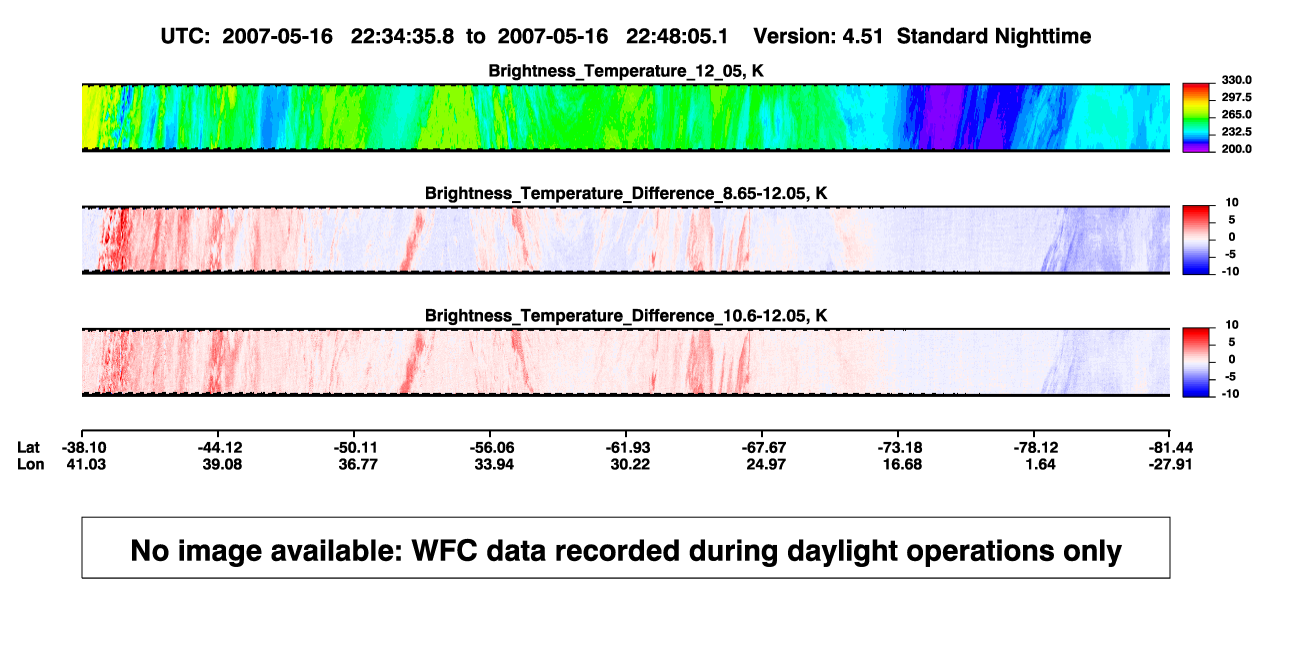Image resolution: width=1300 pixels, height=667 pixels.
Task: Select the Brightness_Temperature_12_05, K title
Action: click(x=626, y=71)
